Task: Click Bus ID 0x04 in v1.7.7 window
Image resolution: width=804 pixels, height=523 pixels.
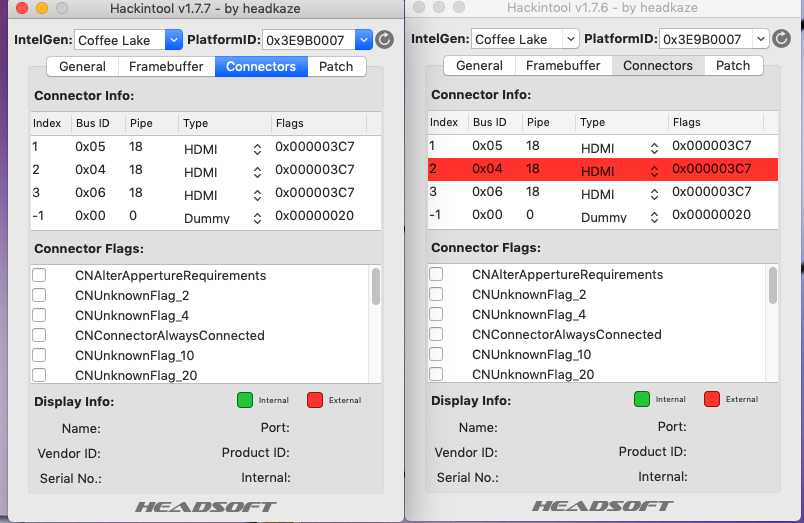Action: pos(90,170)
